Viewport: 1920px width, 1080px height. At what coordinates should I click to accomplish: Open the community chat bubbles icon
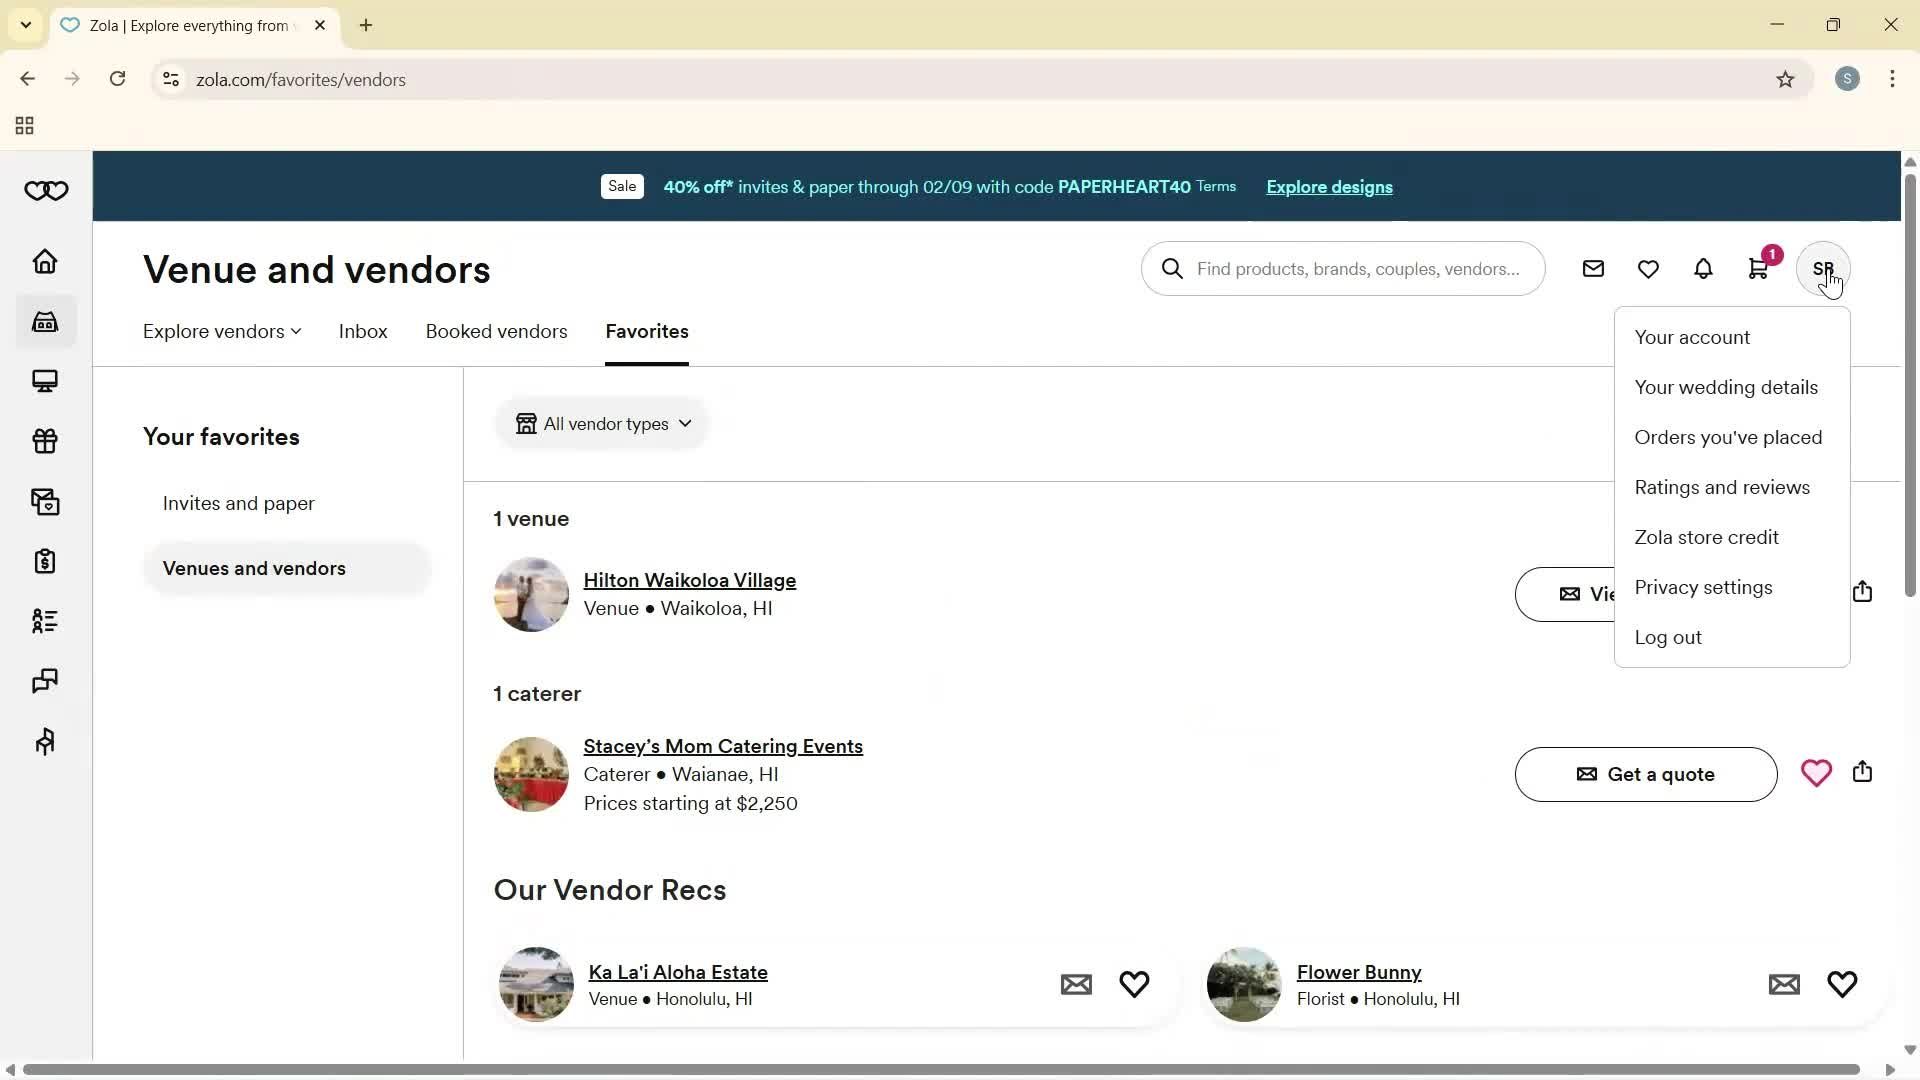coord(45,681)
